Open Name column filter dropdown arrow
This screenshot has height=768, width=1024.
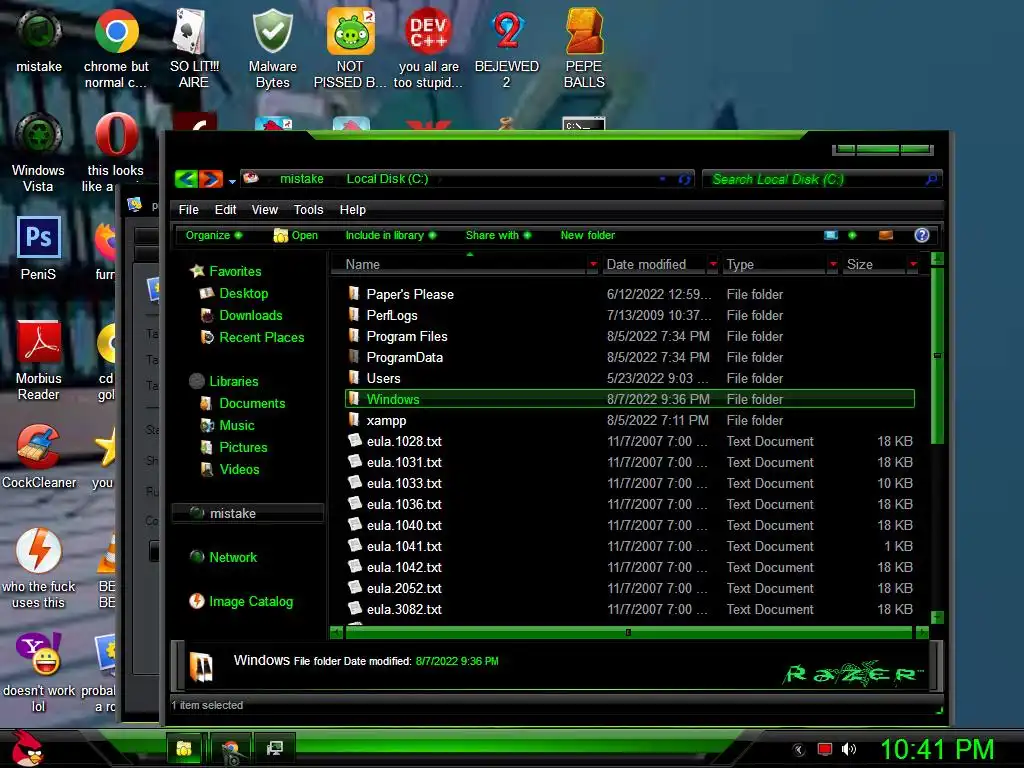pyautogui.click(x=593, y=264)
